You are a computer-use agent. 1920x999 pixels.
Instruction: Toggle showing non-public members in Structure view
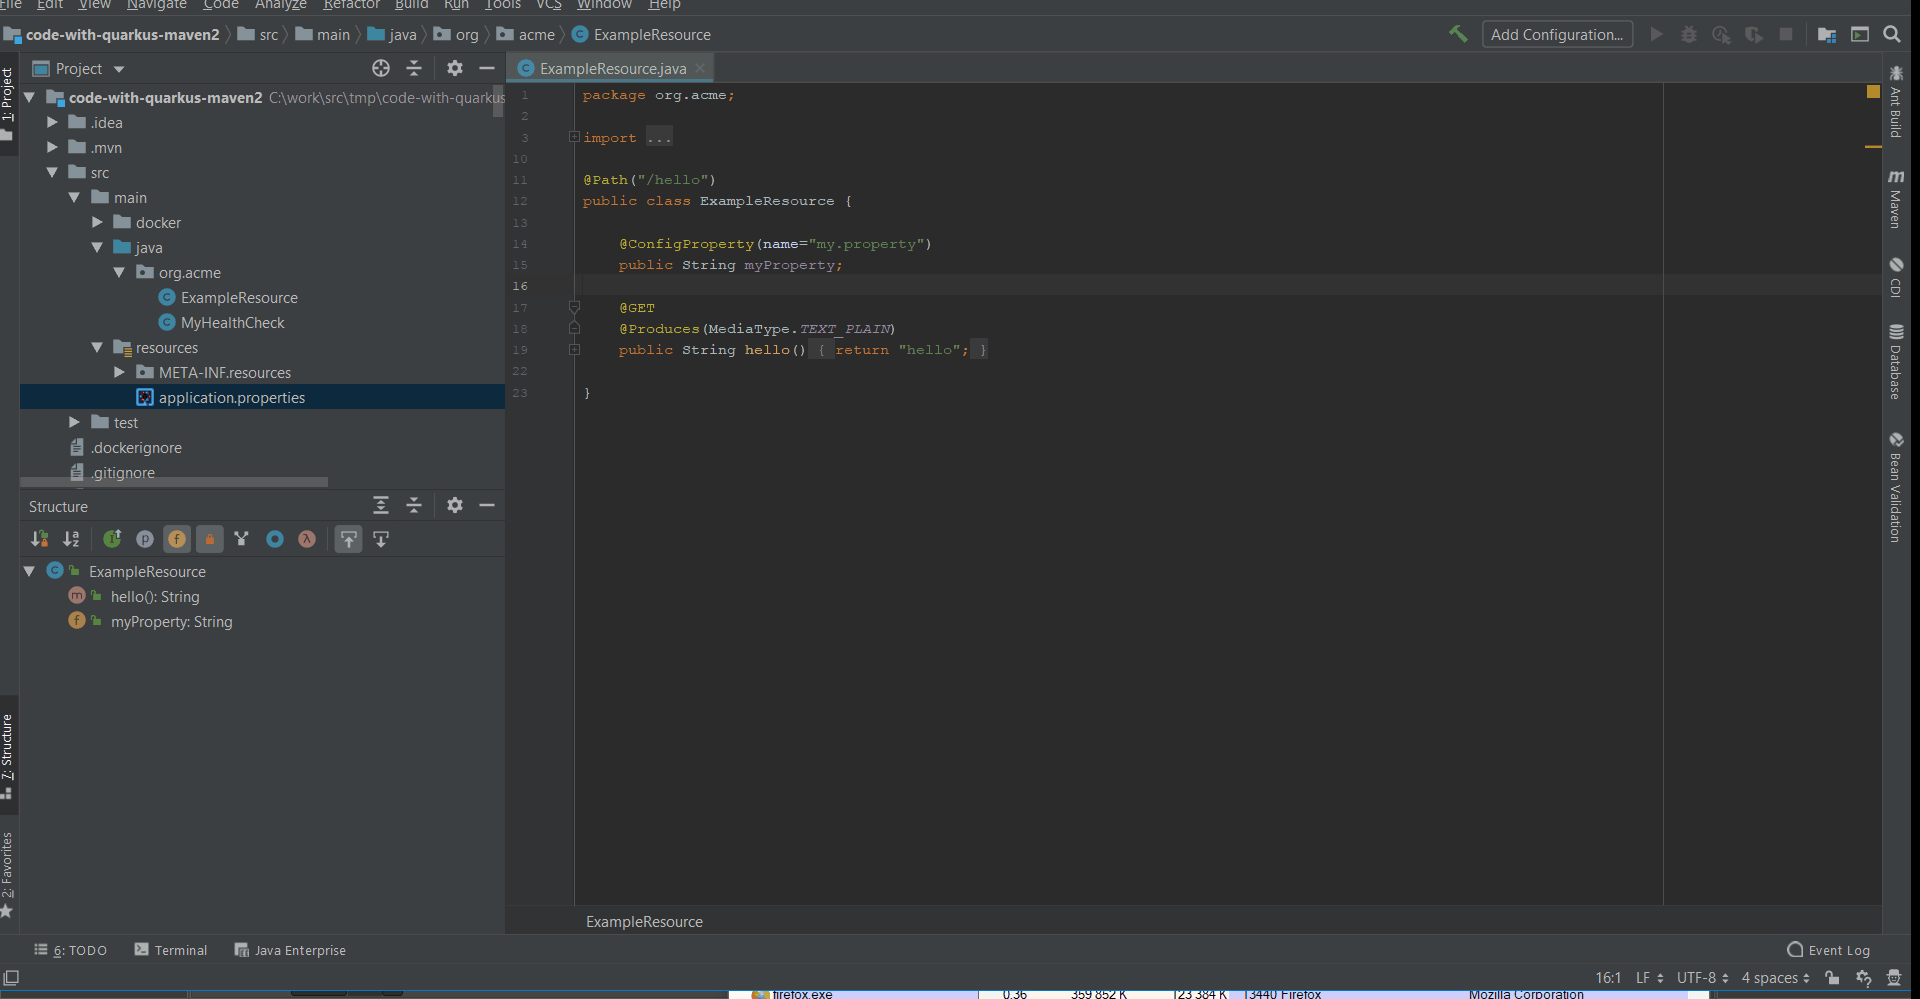(x=210, y=538)
